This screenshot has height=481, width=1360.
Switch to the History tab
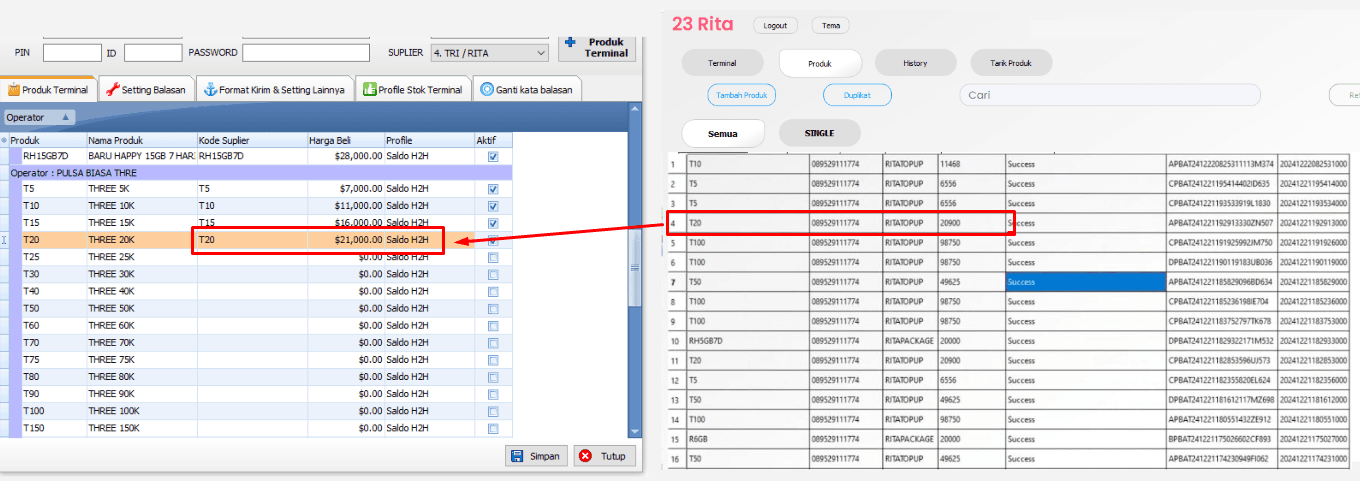click(x=915, y=63)
